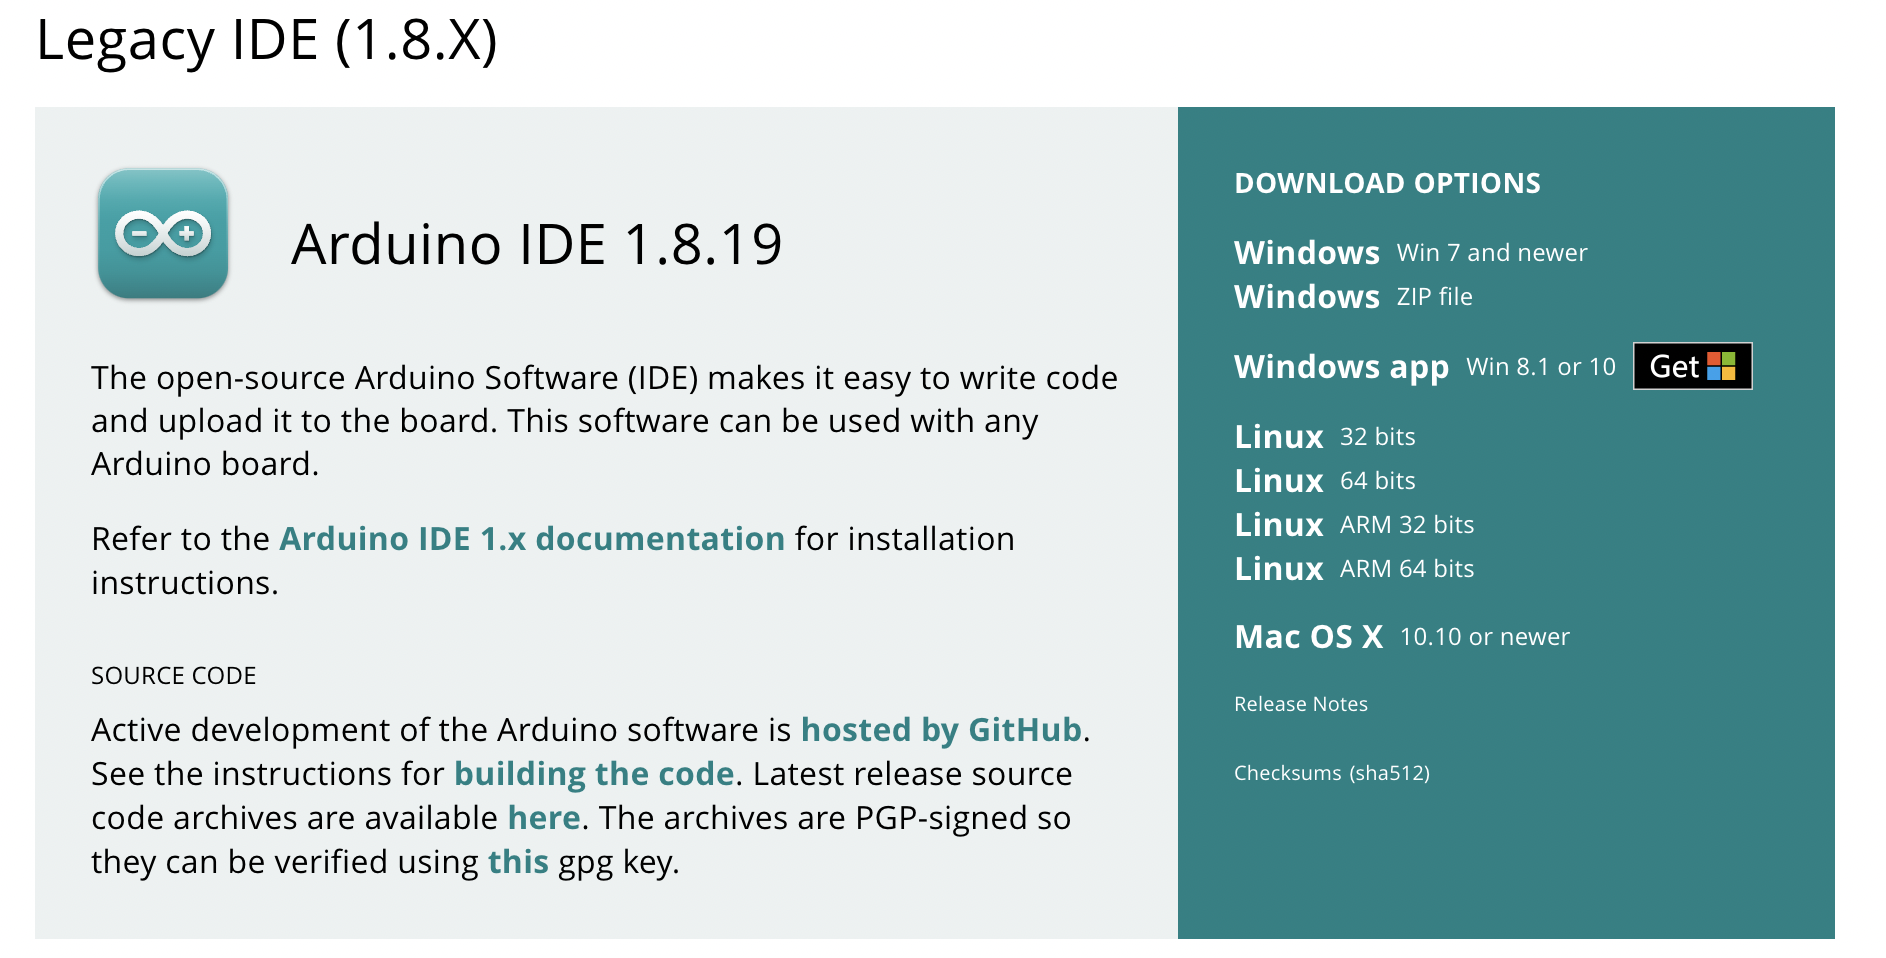This screenshot has width=1886, height=958.
Task: Click the DOWNLOAD OPTIONS heading
Action: (x=1387, y=183)
